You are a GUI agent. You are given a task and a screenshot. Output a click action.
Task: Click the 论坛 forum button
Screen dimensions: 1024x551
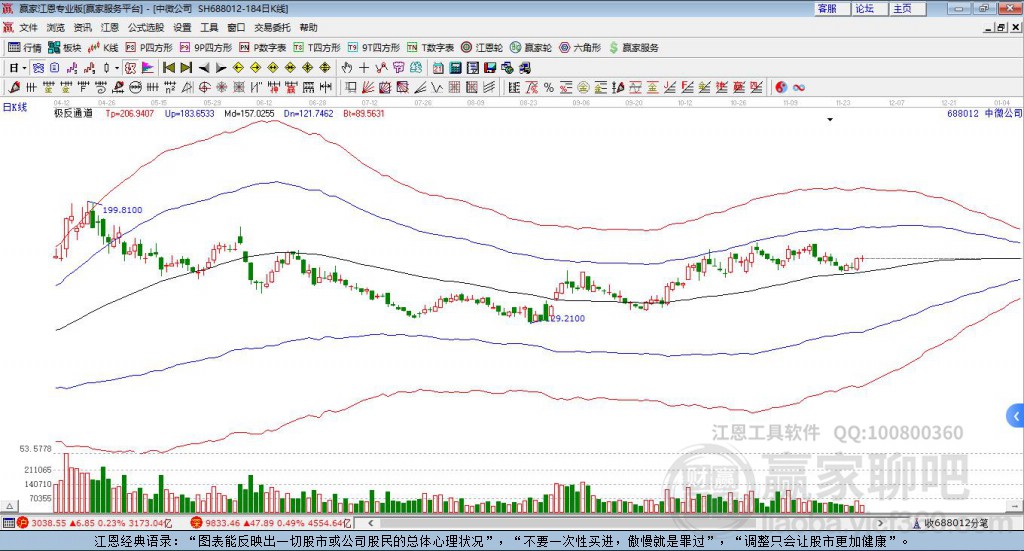870,8
